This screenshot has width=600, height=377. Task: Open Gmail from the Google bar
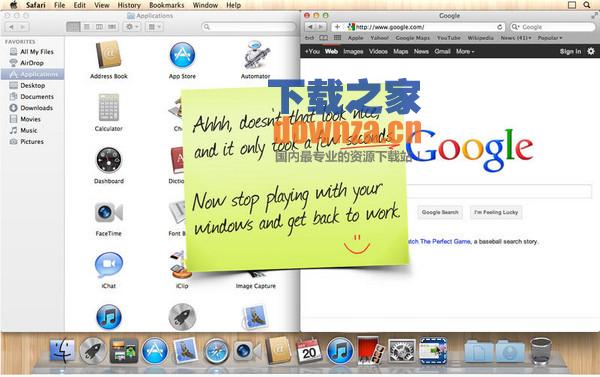coord(442,51)
